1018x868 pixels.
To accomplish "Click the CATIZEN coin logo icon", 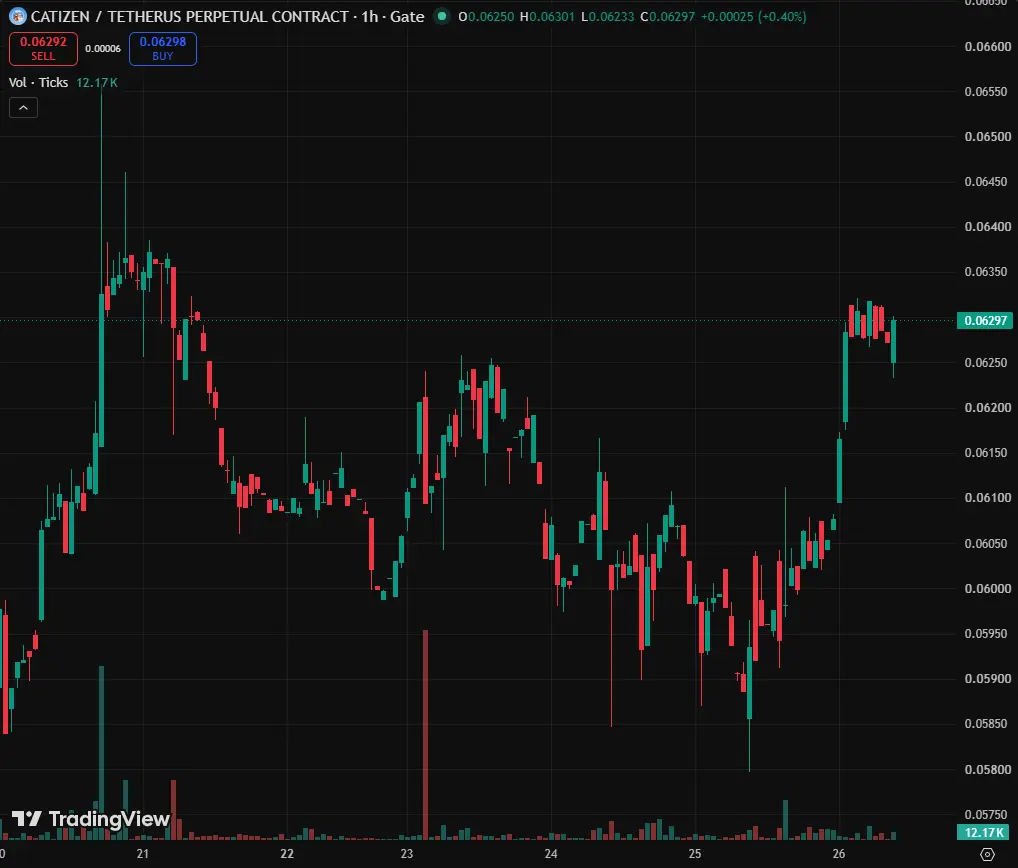I will pyautogui.click(x=18, y=16).
